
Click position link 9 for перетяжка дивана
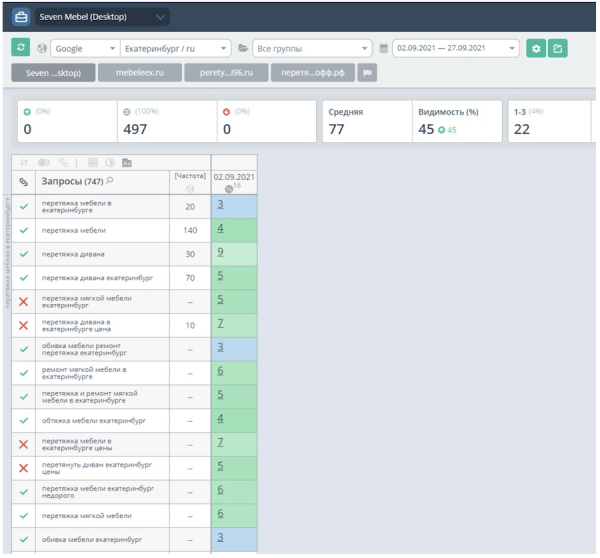(x=219, y=253)
